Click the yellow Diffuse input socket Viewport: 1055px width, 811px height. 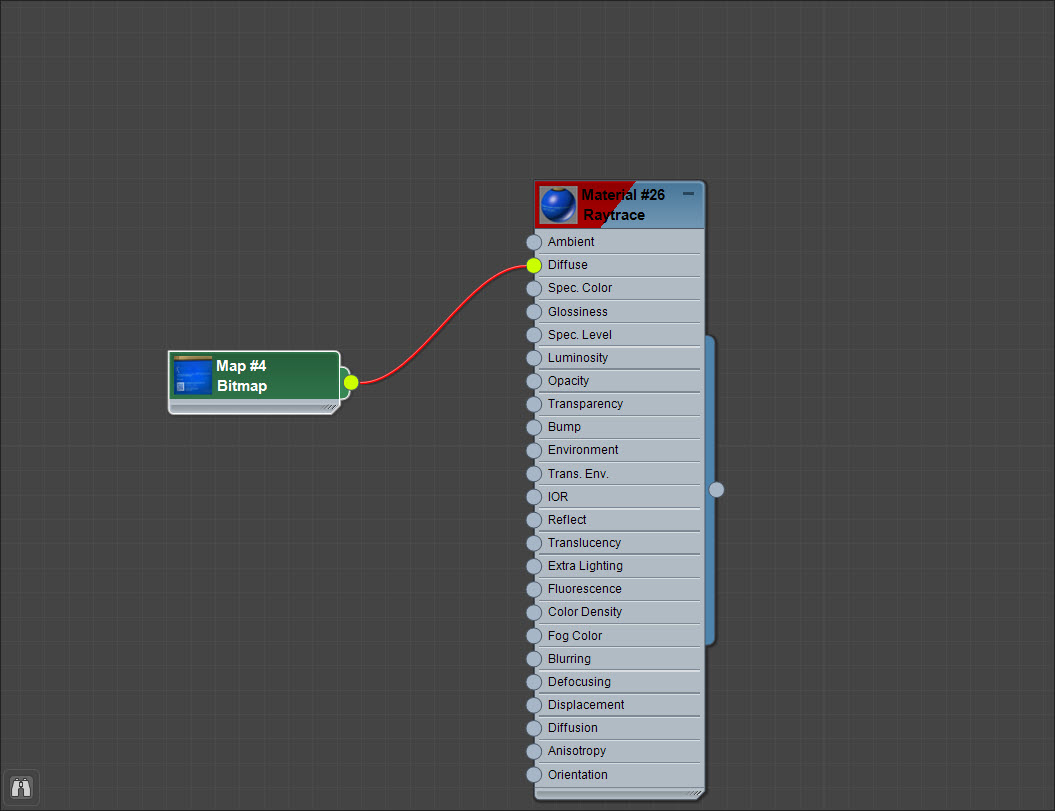click(533, 265)
